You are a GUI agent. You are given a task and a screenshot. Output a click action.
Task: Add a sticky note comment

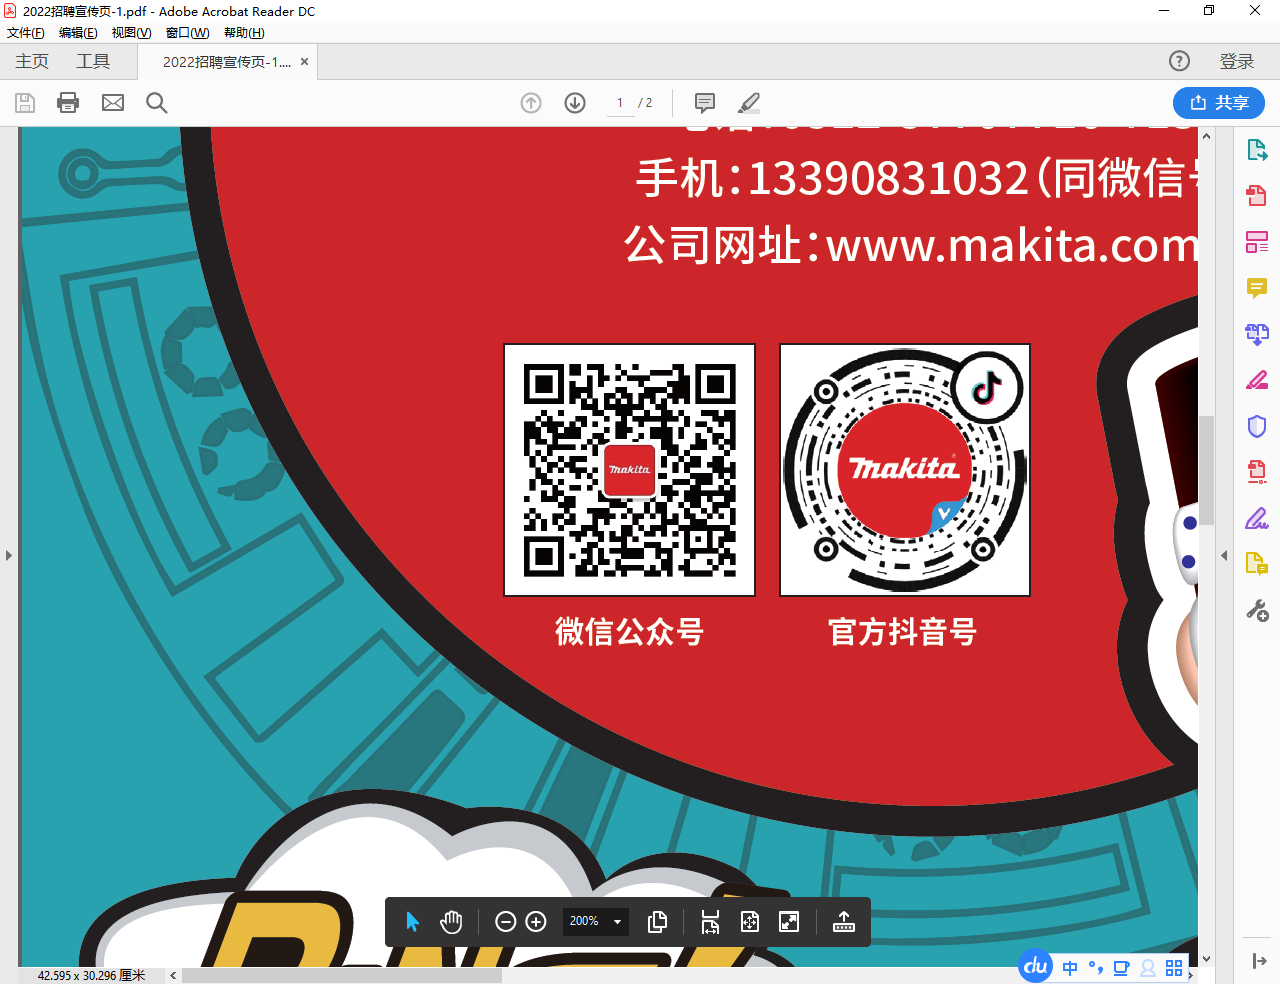[705, 103]
